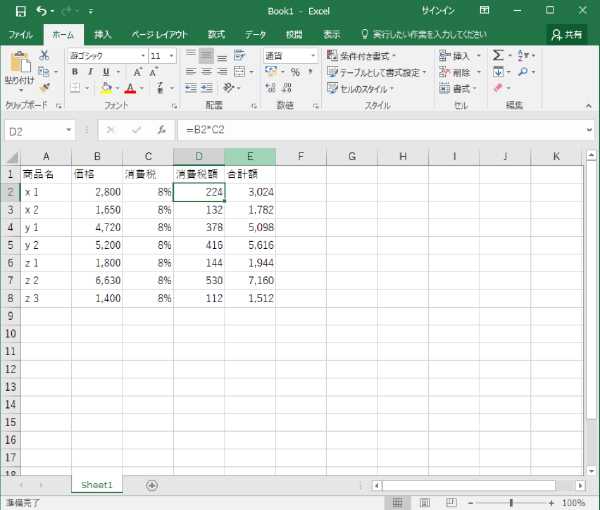The width and height of the screenshot is (600, 510).
Task: Select cell E2 containing 3,024
Action: coord(250,191)
